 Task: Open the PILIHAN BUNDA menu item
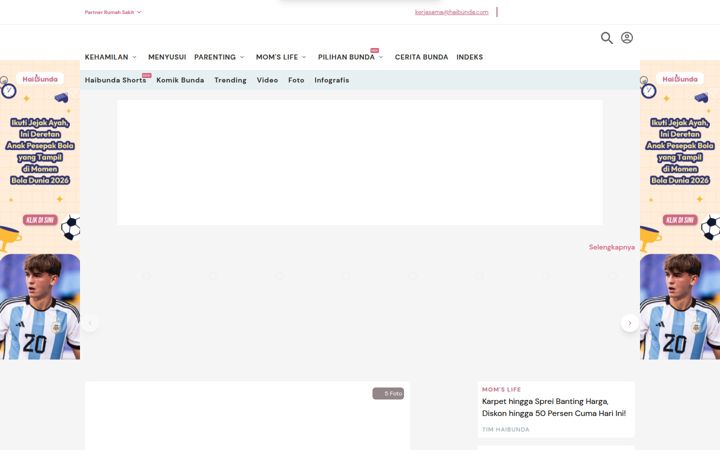click(x=346, y=57)
